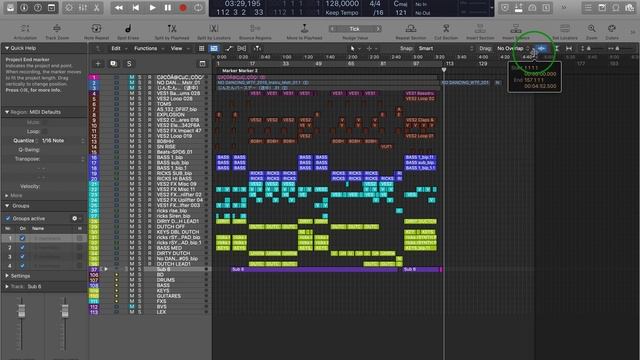
Task: Toggle the Flex show/hide icon
Action: pos(242,49)
